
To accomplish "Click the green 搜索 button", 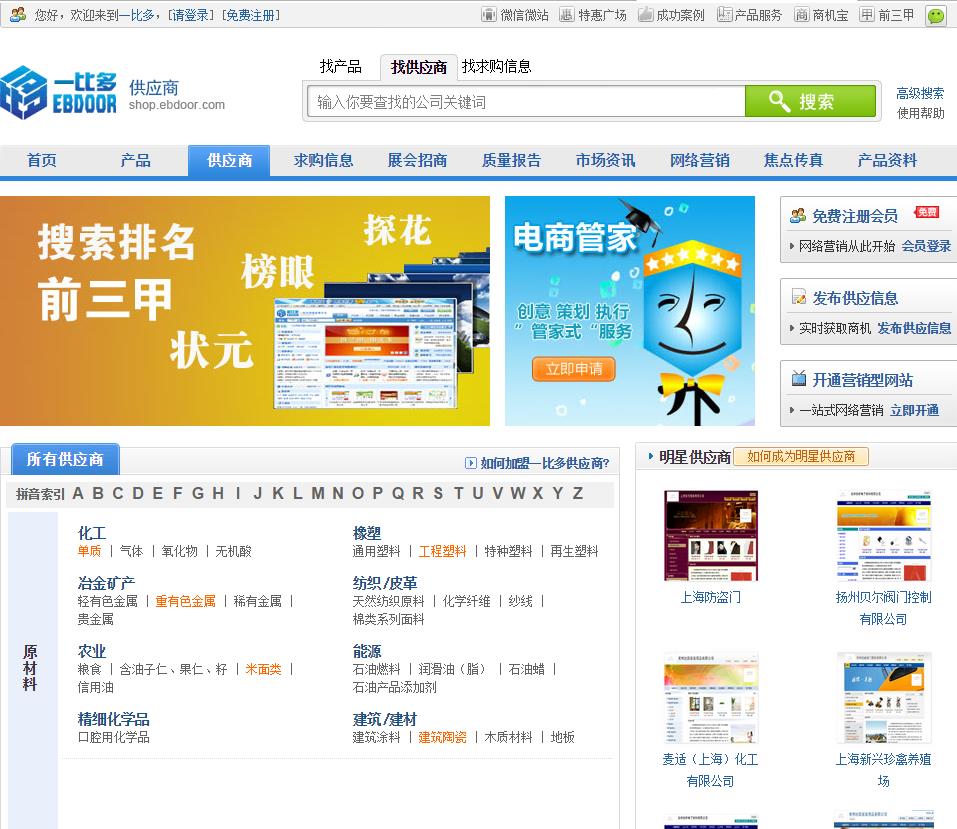I will pyautogui.click(x=811, y=101).
